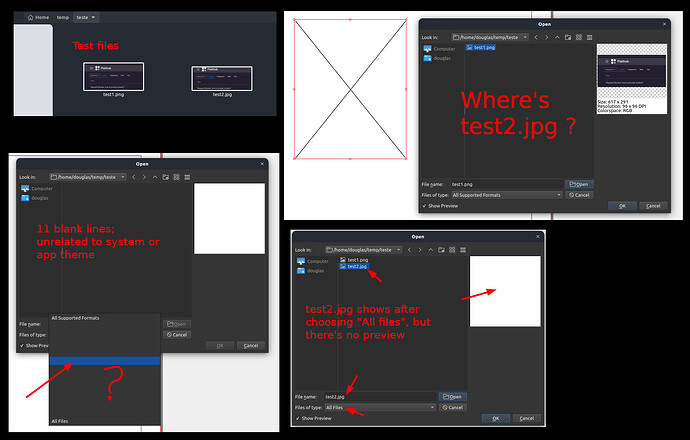Image resolution: width=690 pixels, height=440 pixels.
Task: Go forward in the dialog listing test2.jpg
Action: (x=420, y=250)
